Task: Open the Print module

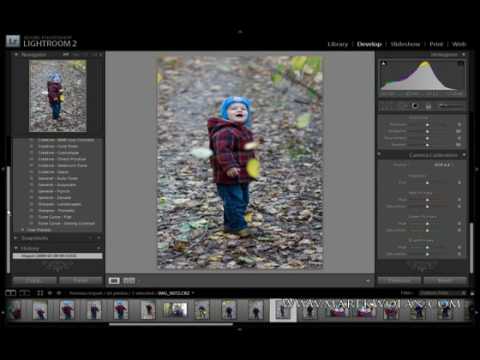Action: pyautogui.click(x=436, y=44)
